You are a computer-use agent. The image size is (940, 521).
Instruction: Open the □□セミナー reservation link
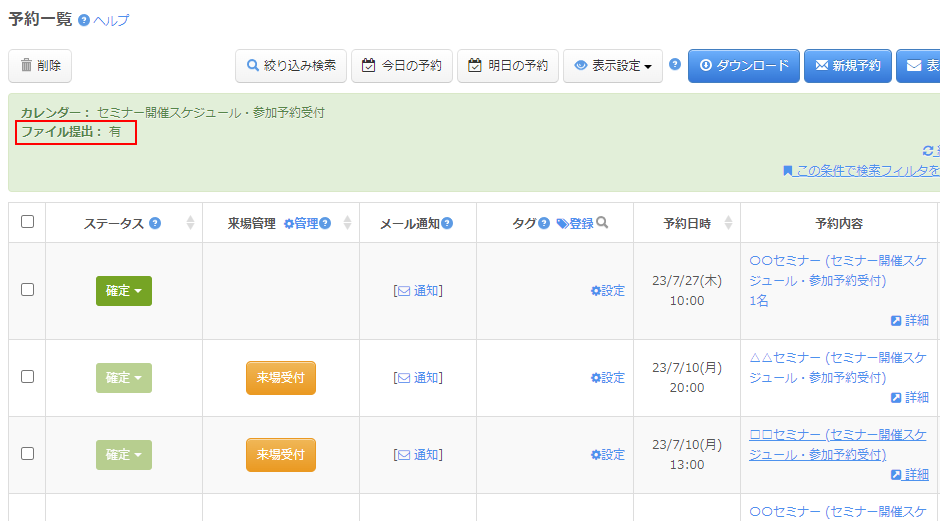(838, 444)
